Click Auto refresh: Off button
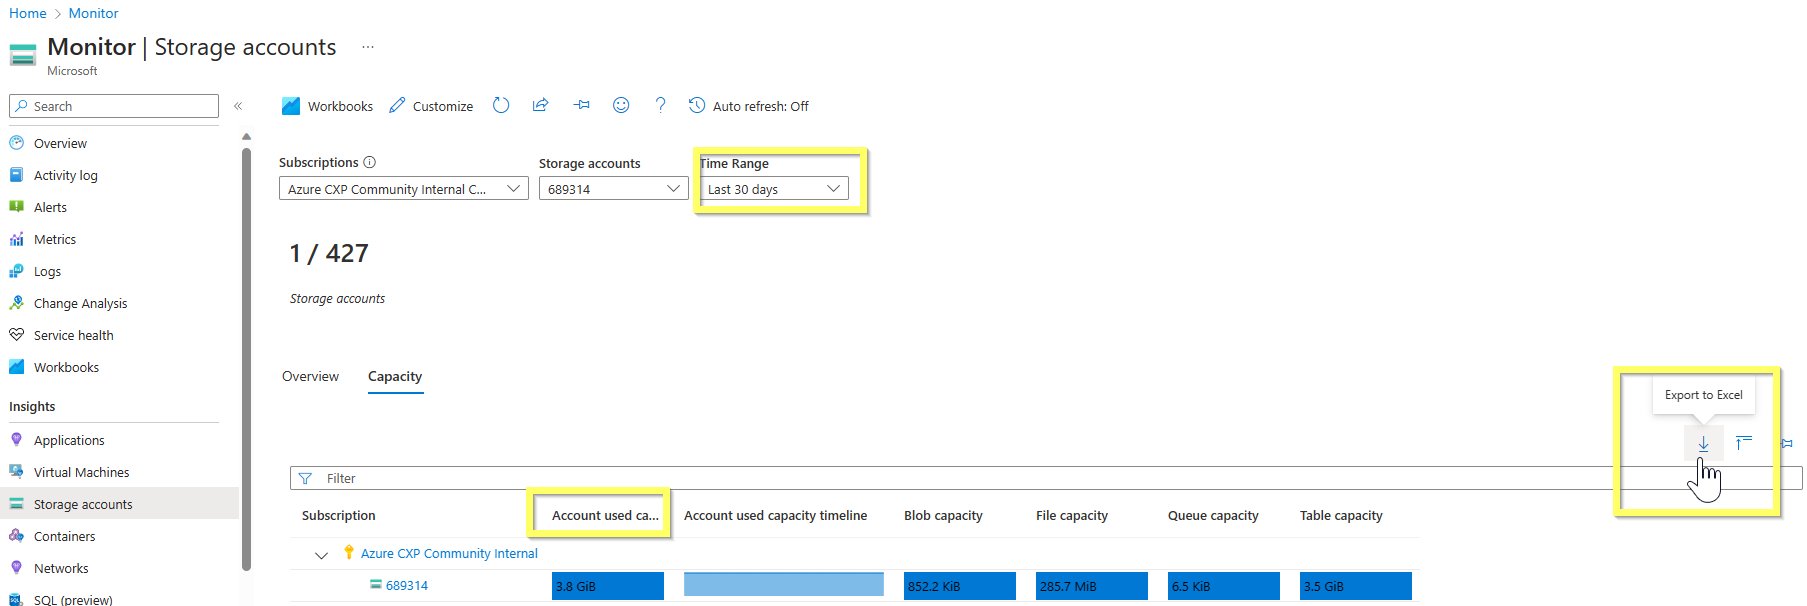 click(749, 105)
